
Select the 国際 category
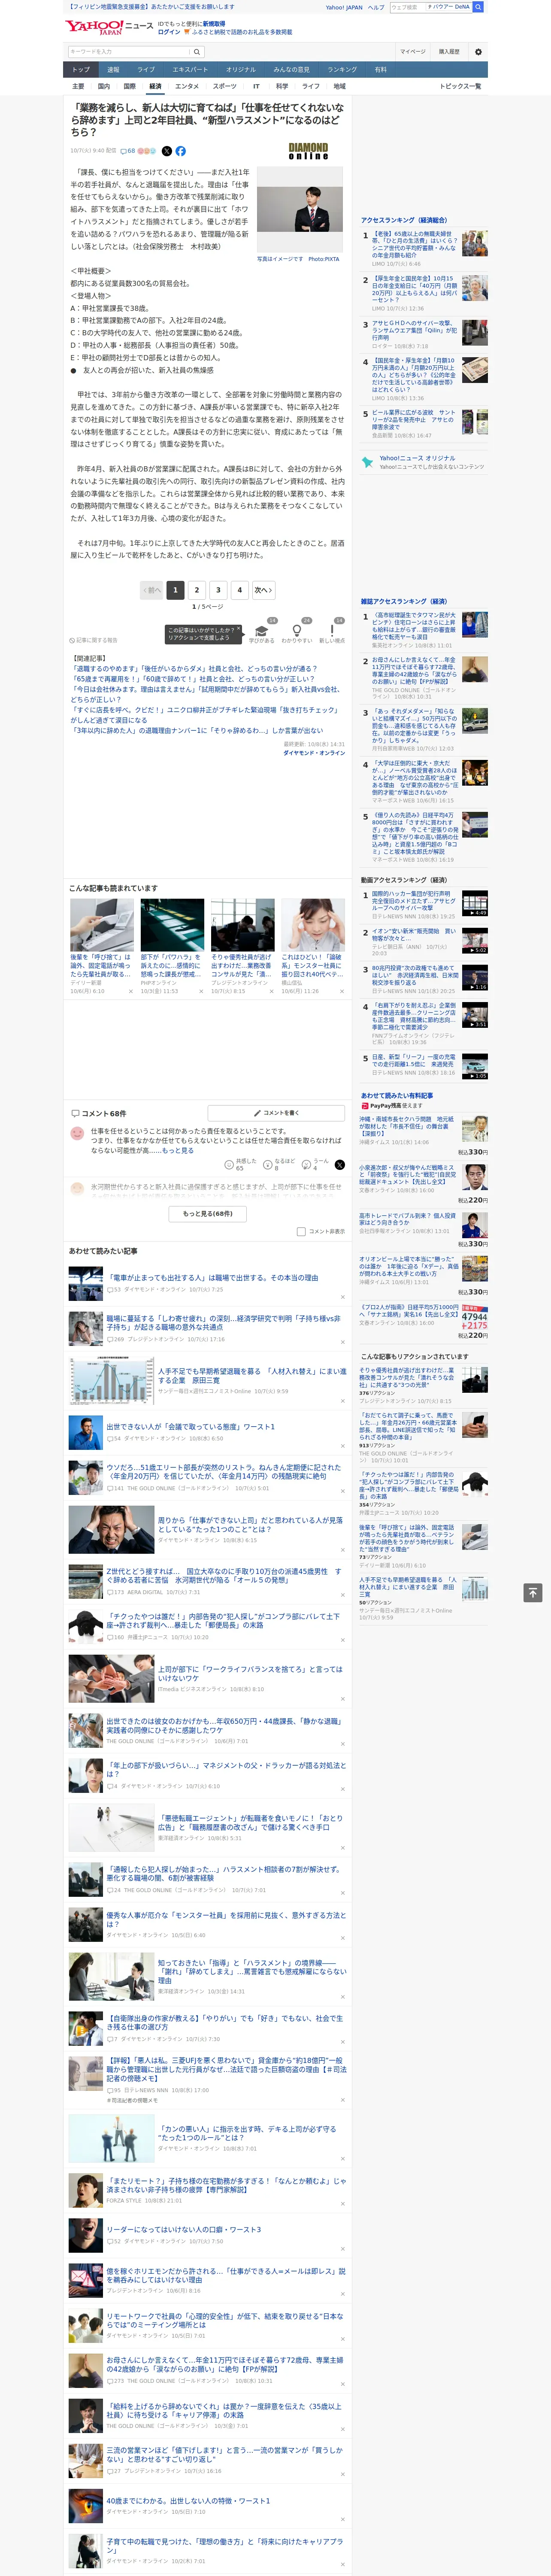[x=129, y=86]
